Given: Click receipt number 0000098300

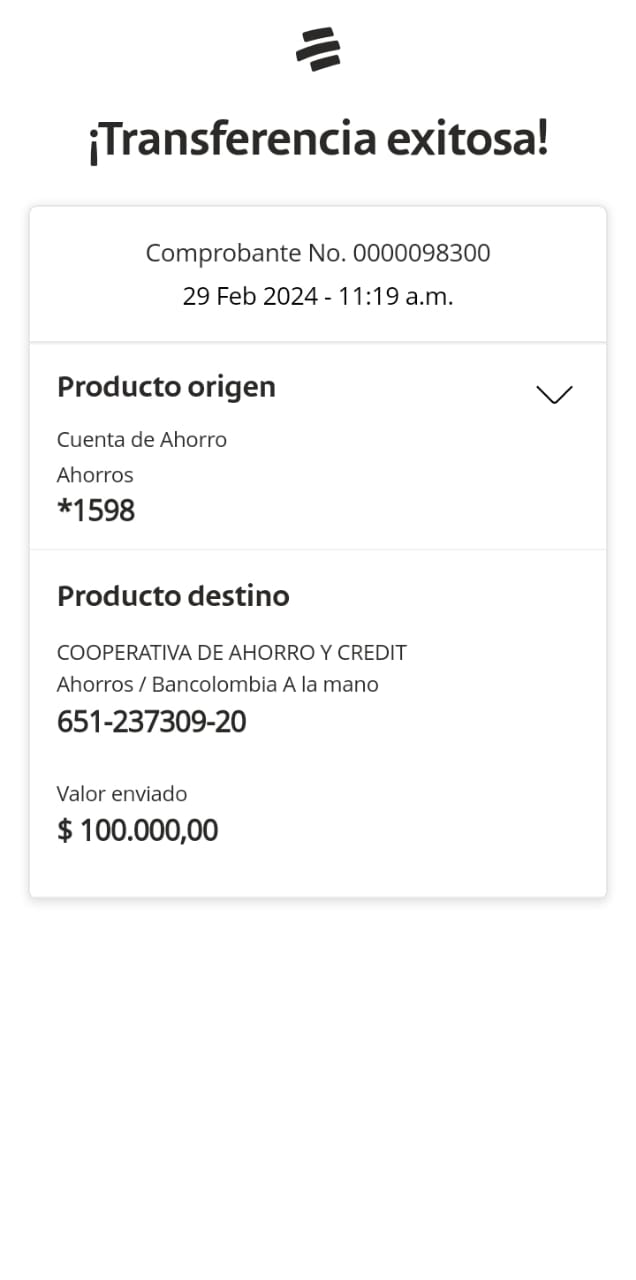Looking at the screenshot, I should click(x=421, y=253).
